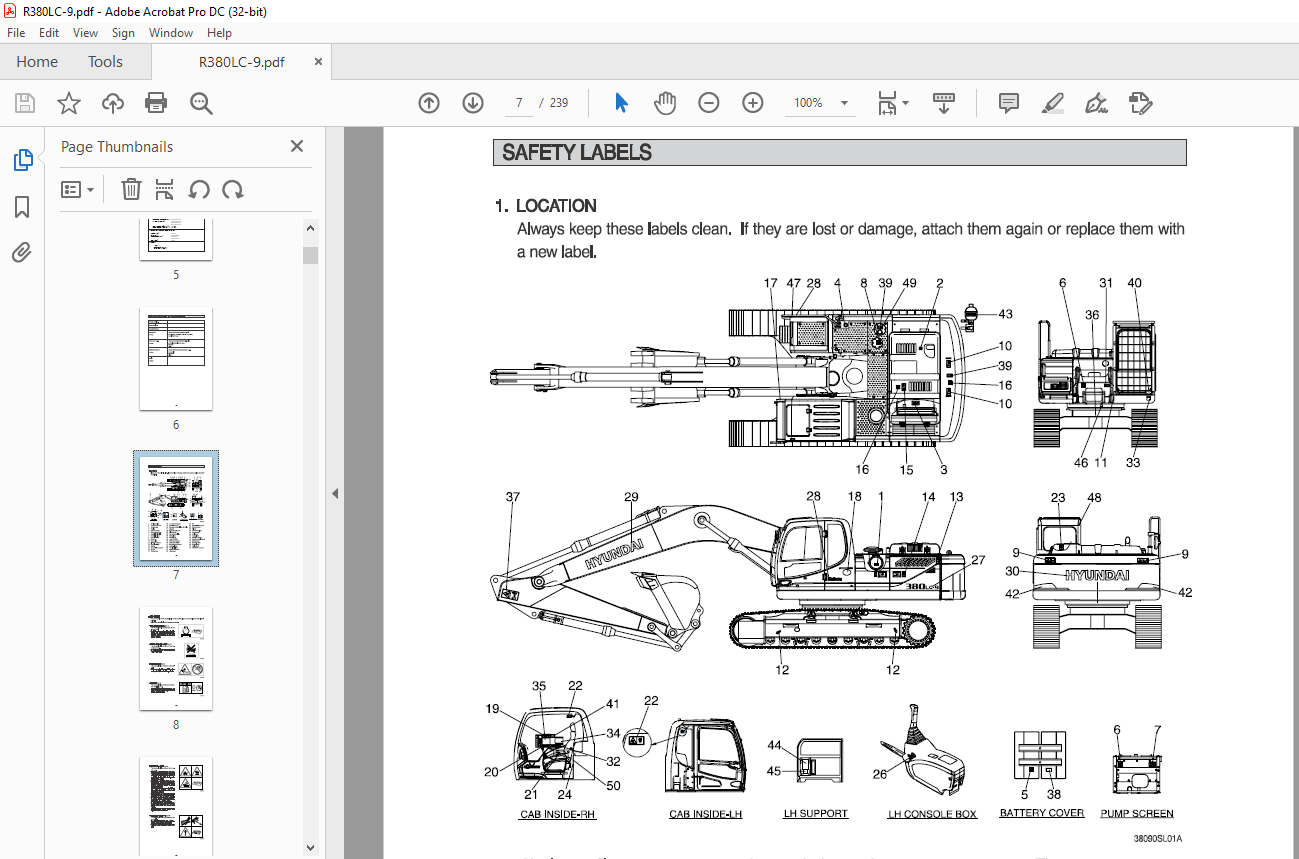Viewport: 1299px width, 859px height.
Task: Select the page 6 thumbnail
Action: tap(176, 359)
